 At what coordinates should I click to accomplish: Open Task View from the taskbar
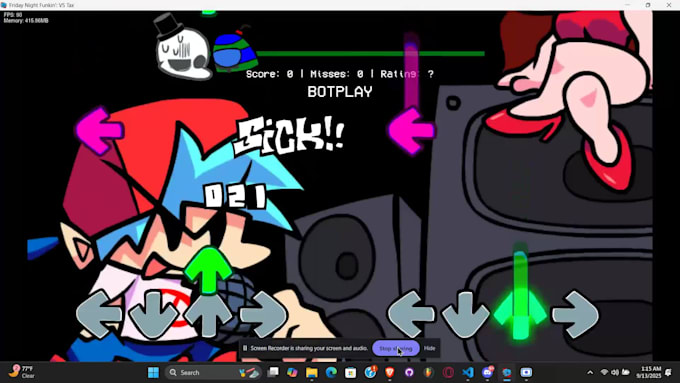273,373
